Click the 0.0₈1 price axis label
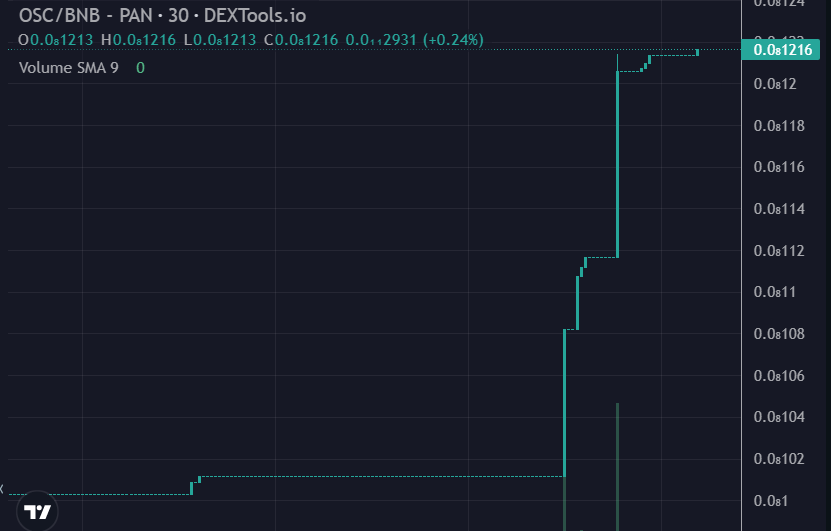The height and width of the screenshot is (531, 831). 771,501
